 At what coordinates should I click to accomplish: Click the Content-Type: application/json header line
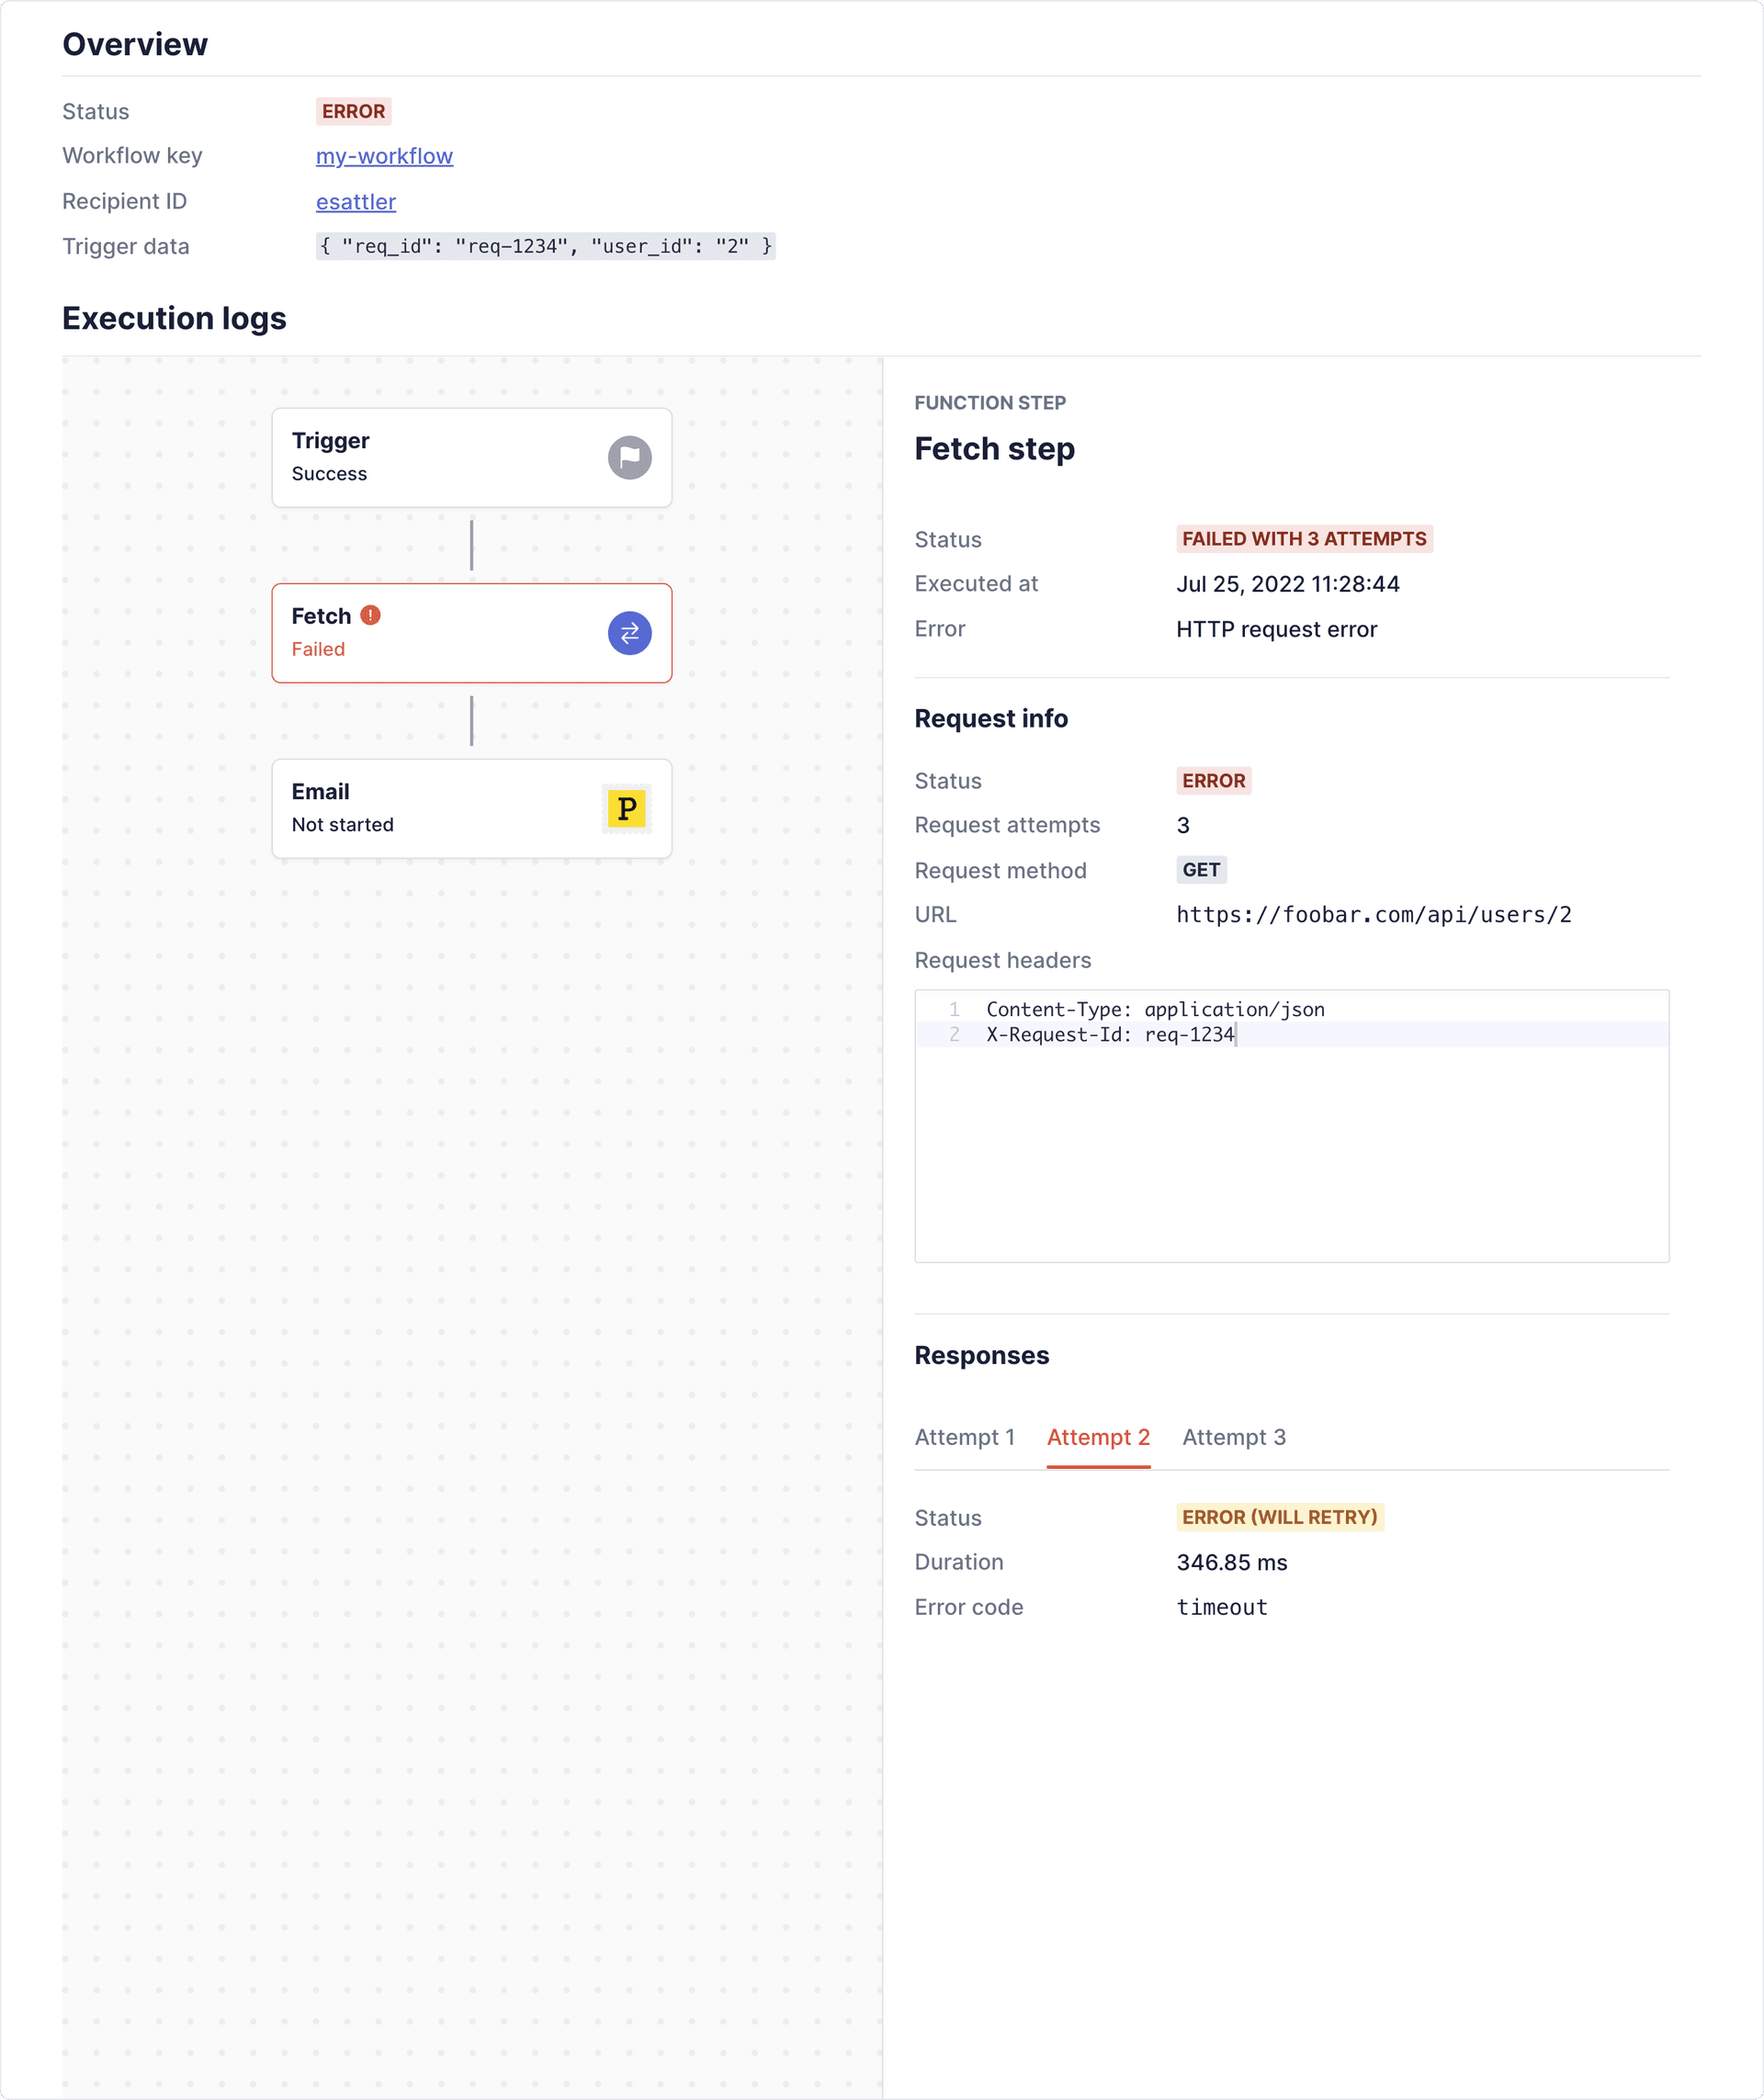tap(1155, 1009)
